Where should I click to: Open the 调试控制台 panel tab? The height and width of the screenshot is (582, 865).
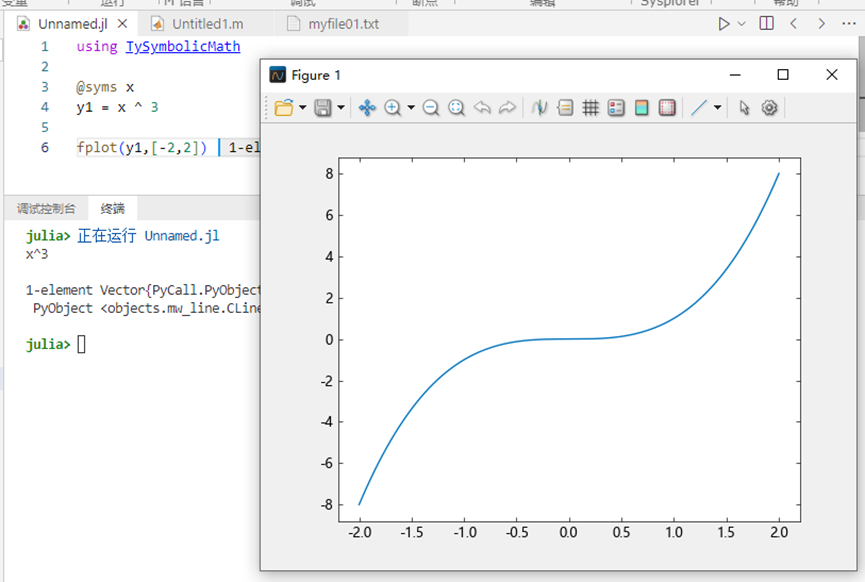[46, 209]
